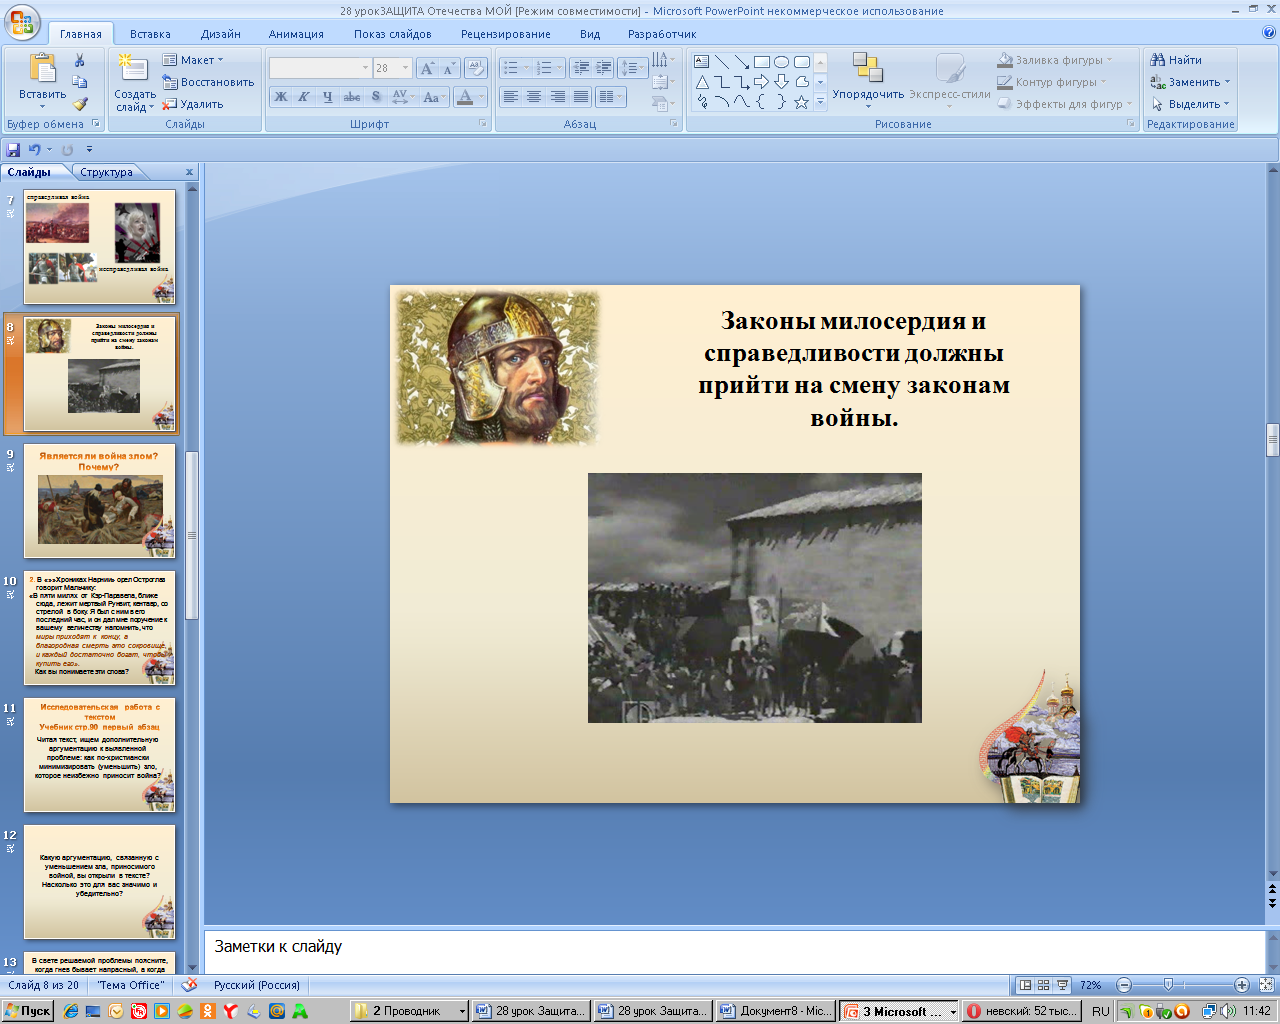The height and width of the screenshot is (1024, 1280).
Task: Toggle bold Ж formatting
Action: (x=281, y=97)
